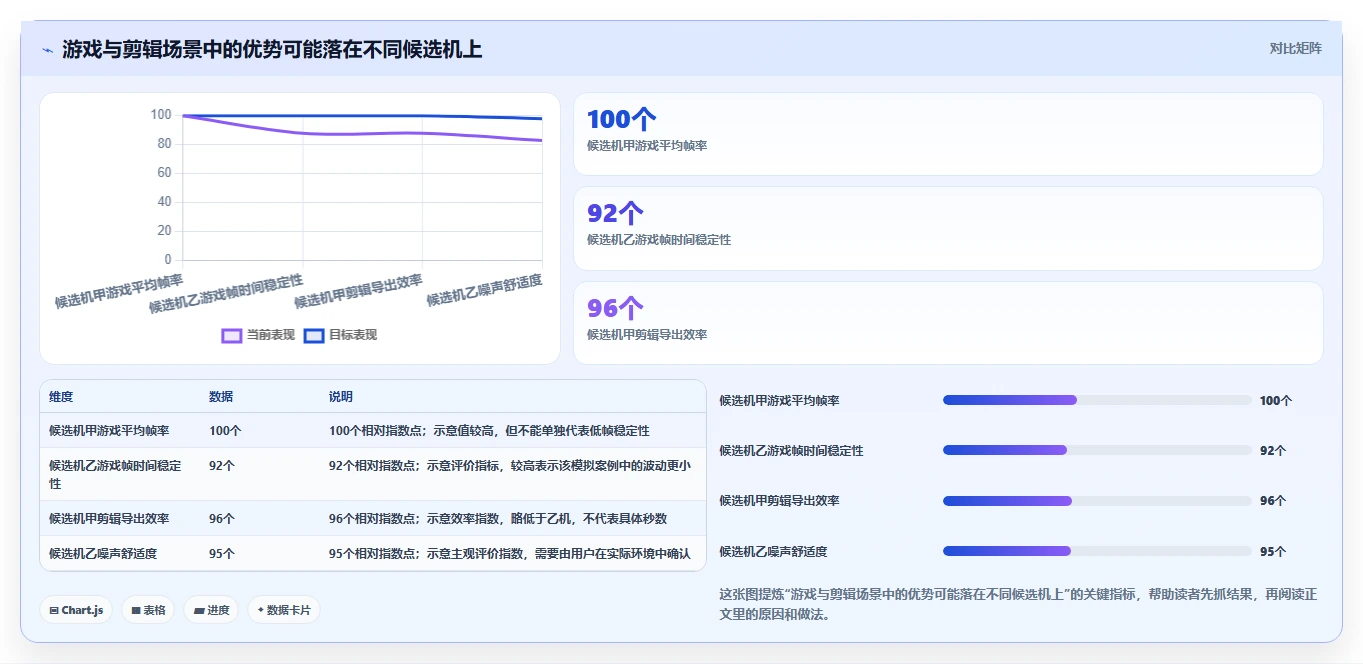The image size is (1363, 664).
Task: Click table cell 候选机乙噪声舒适度
Action: tap(103, 553)
